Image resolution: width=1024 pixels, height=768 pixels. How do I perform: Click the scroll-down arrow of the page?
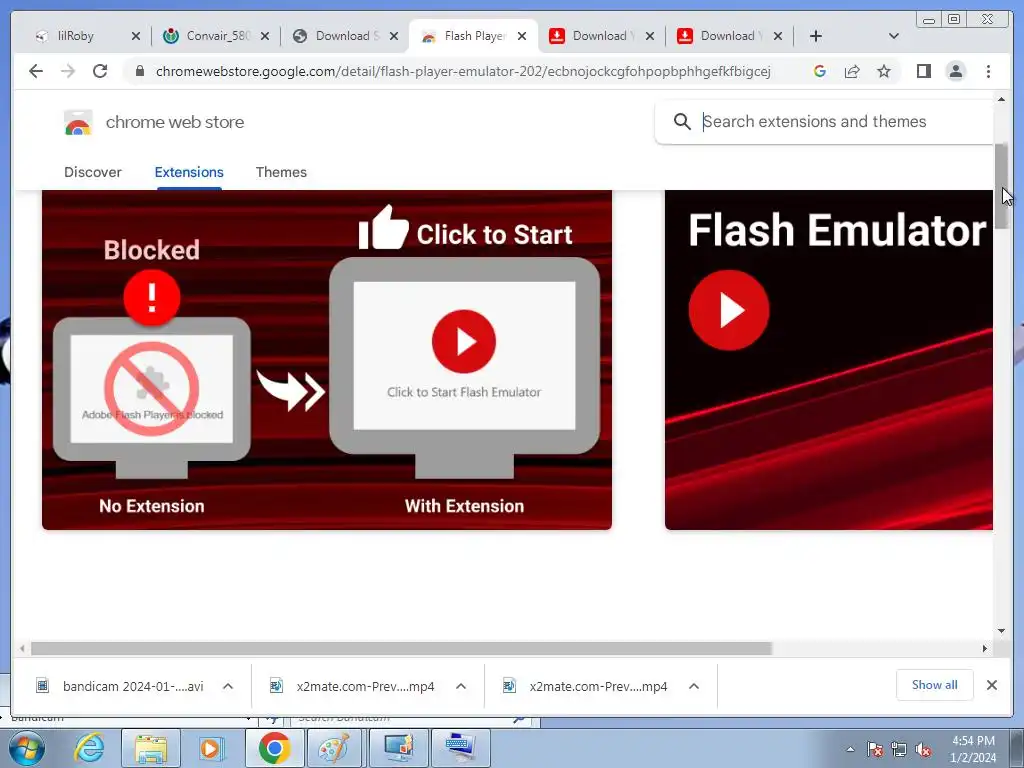(1001, 631)
